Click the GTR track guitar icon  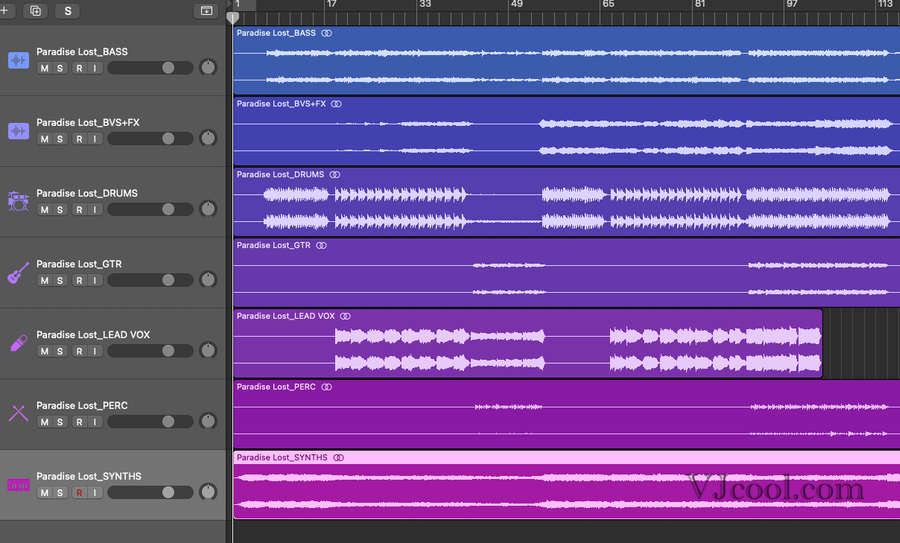coord(18,272)
